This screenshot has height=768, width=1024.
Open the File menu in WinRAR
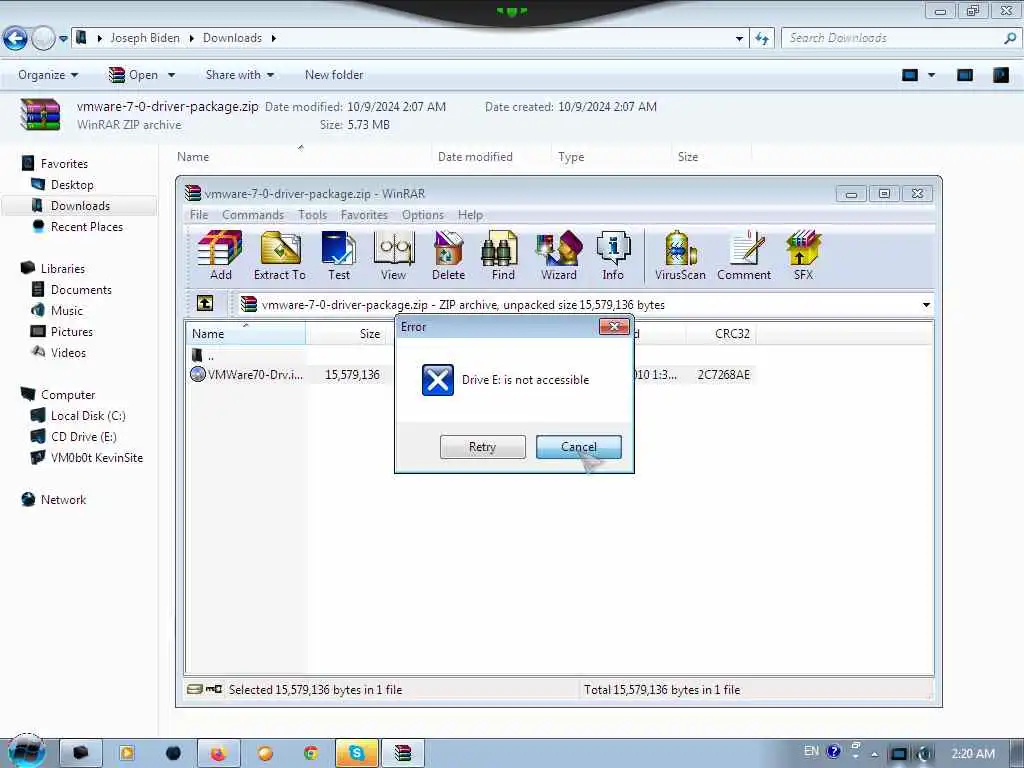coord(199,215)
